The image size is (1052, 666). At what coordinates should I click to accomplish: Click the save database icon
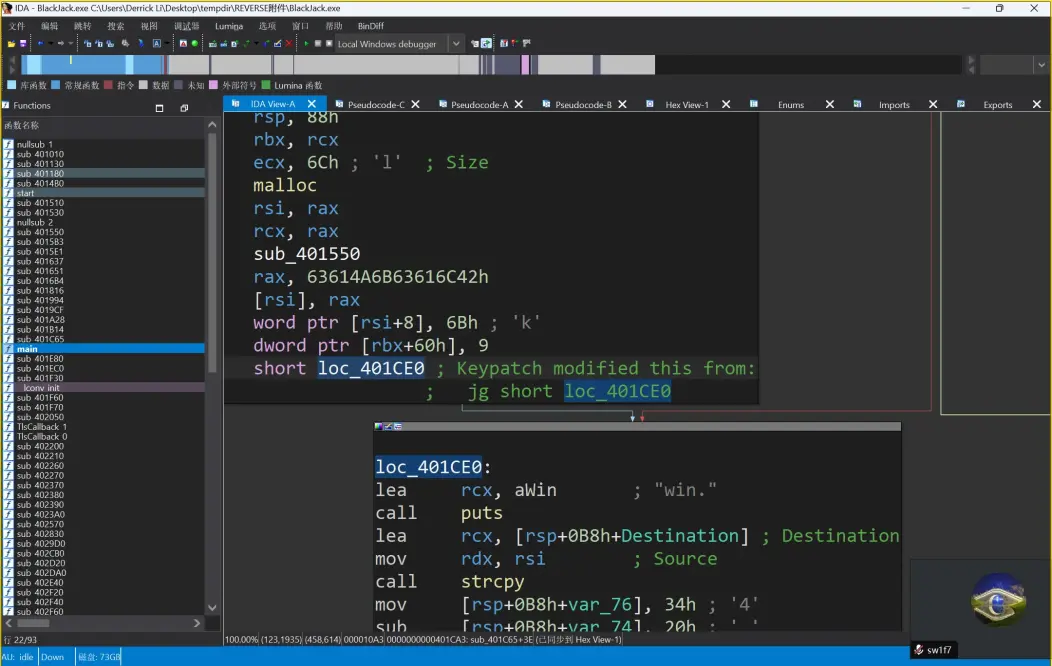tap(23, 44)
